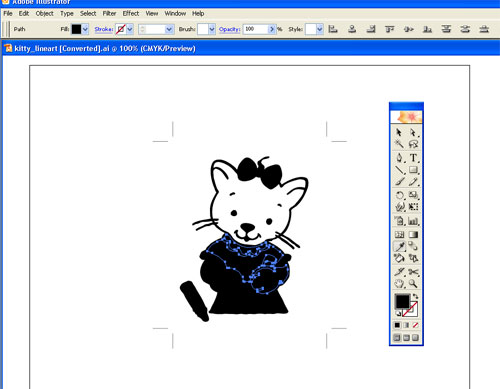
Task: Click the black Fill swatch in toolbox
Action: pyautogui.click(x=402, y=301)
